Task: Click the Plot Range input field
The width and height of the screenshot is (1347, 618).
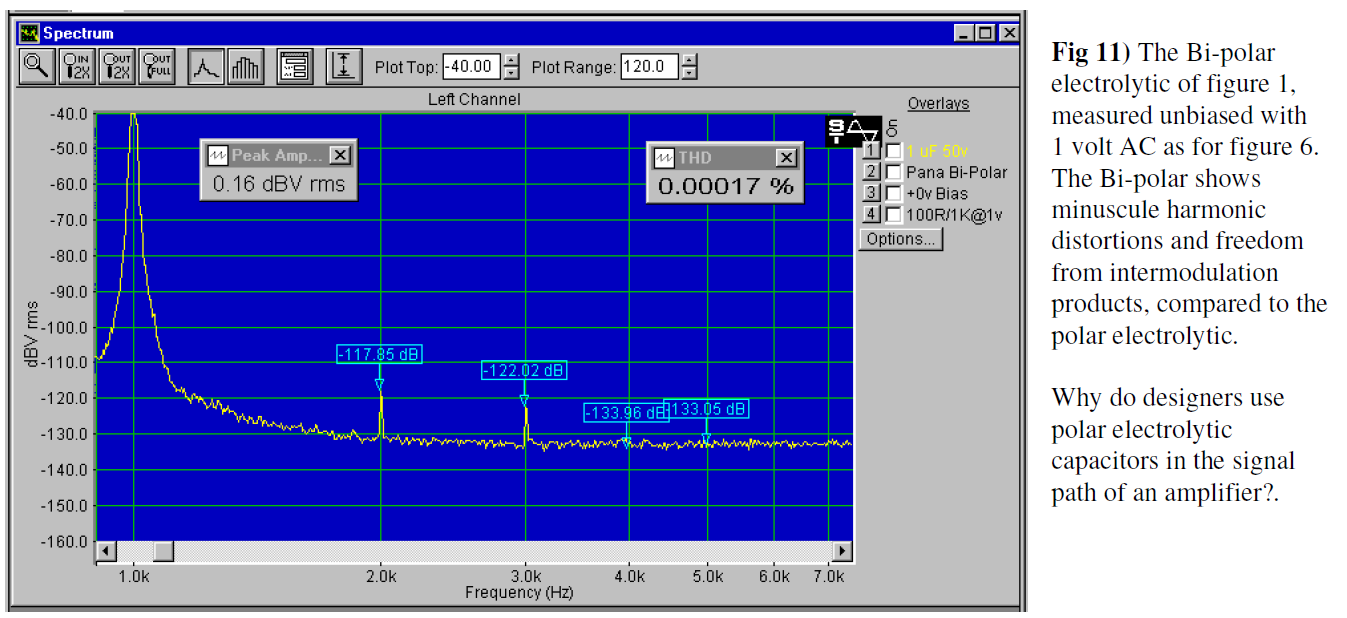Action: click(x=649, y=67)
